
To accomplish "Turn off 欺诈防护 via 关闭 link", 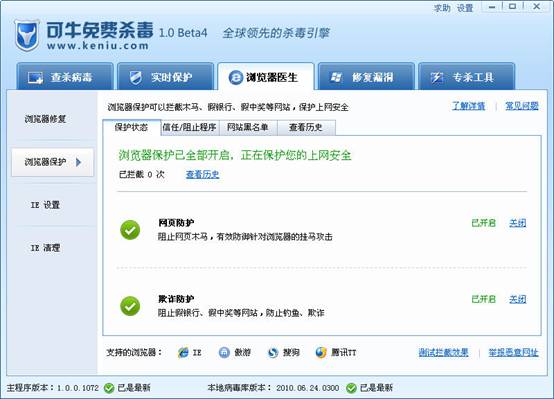I will click(518, 299).
